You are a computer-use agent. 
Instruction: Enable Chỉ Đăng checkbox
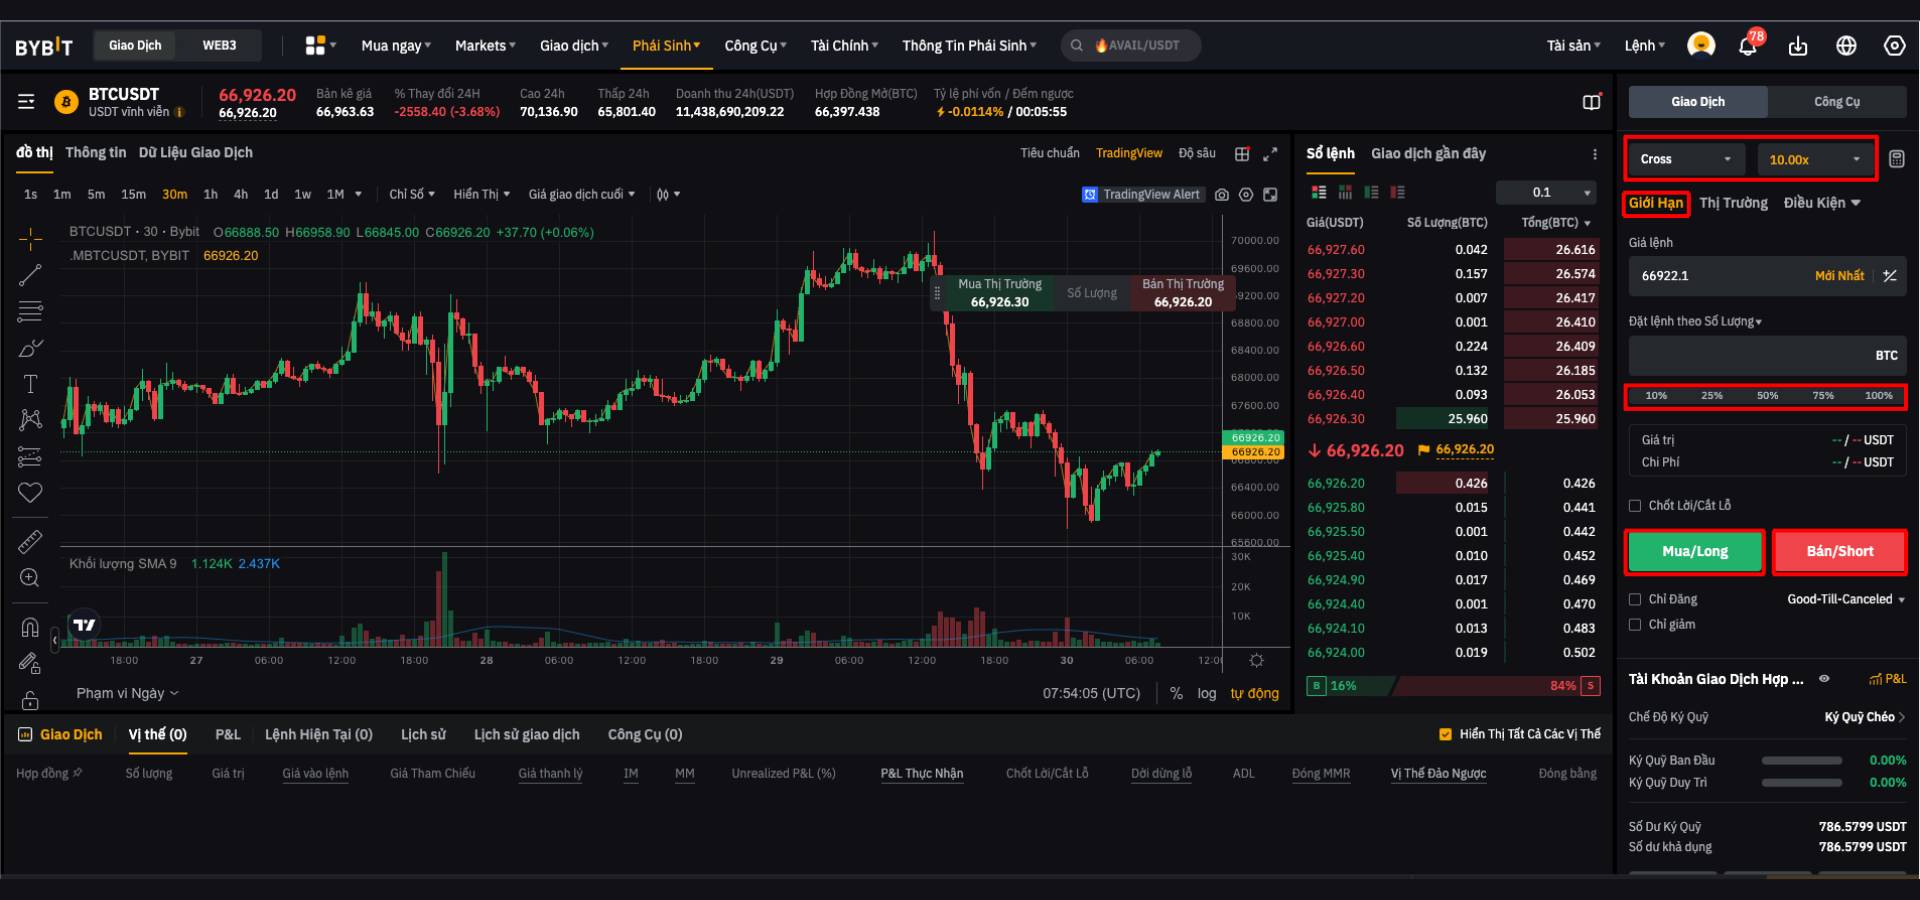coord(1635,600)
